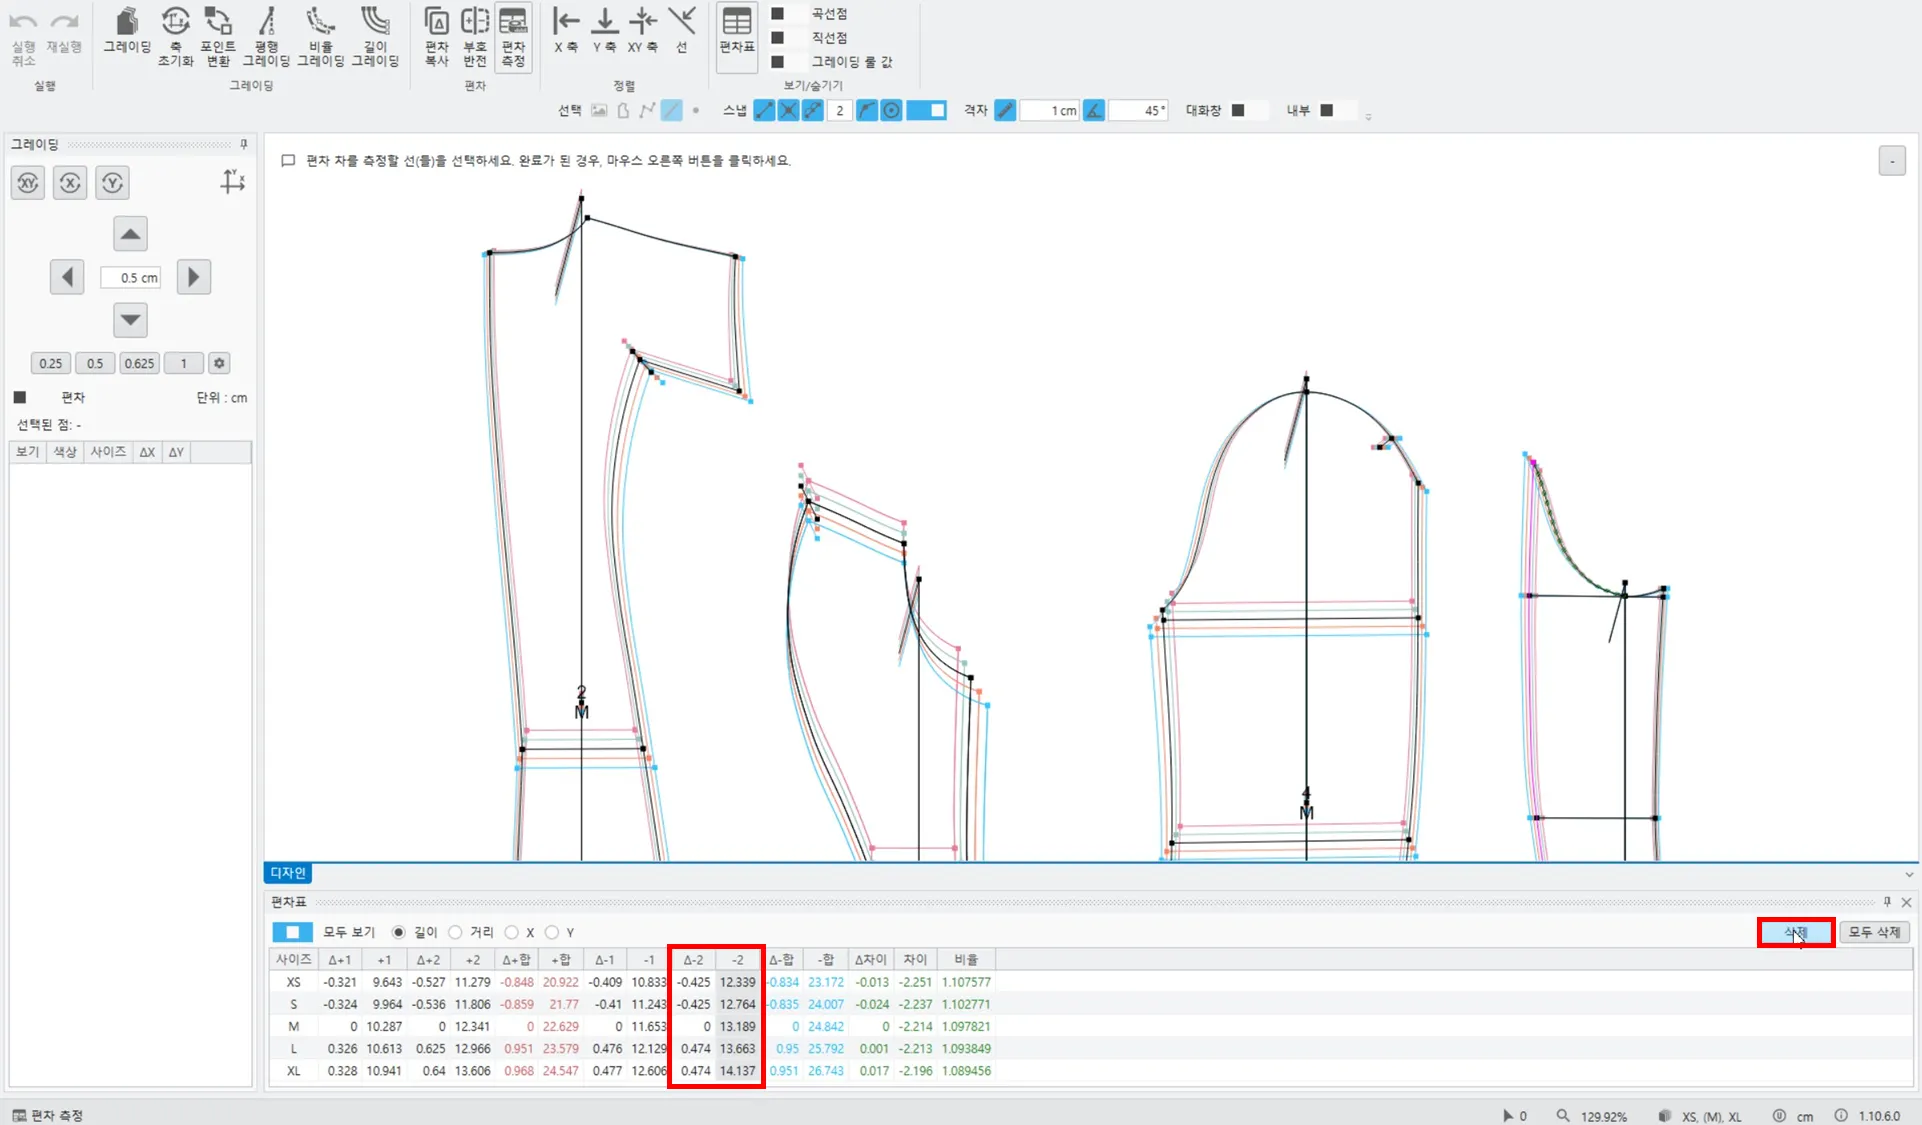Screen dimensions: 1922x1125
Task: Open grading step settings gear
Action: [x=219, y=363]
